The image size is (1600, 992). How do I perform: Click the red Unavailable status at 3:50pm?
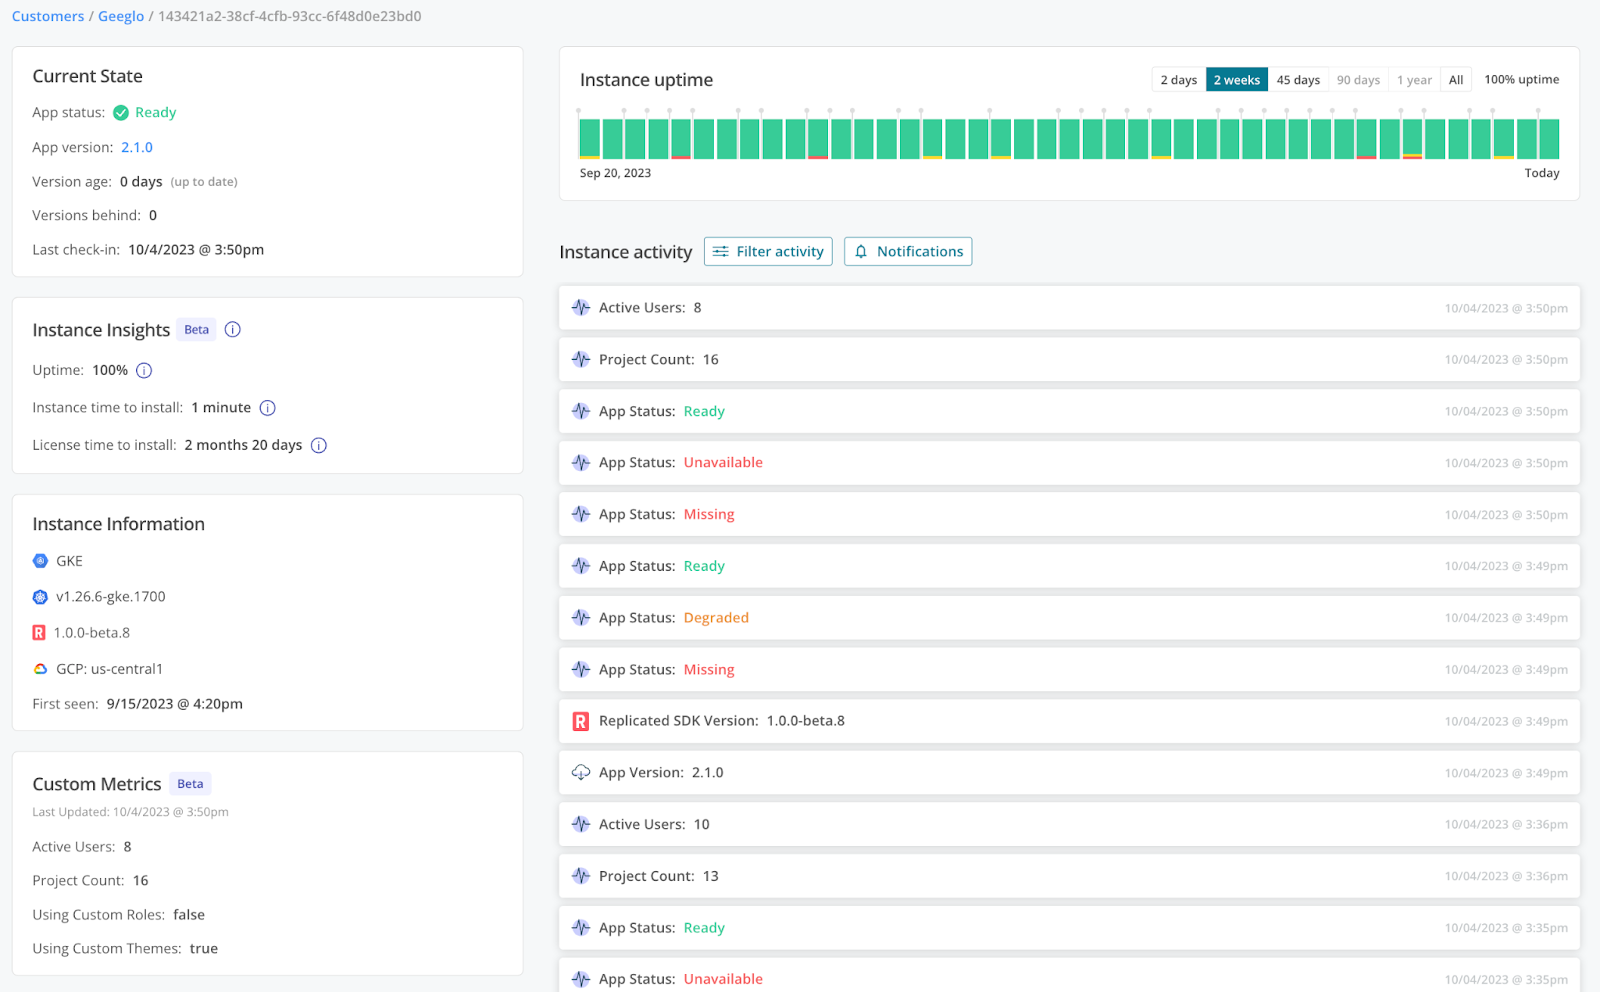coord(723,463)
